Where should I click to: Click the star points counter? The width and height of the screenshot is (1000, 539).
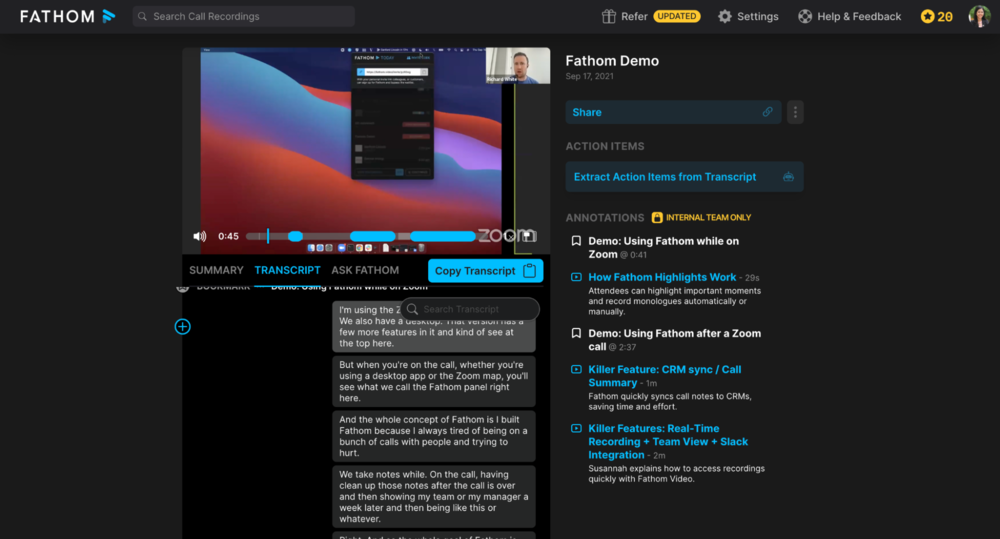[936, 17]
